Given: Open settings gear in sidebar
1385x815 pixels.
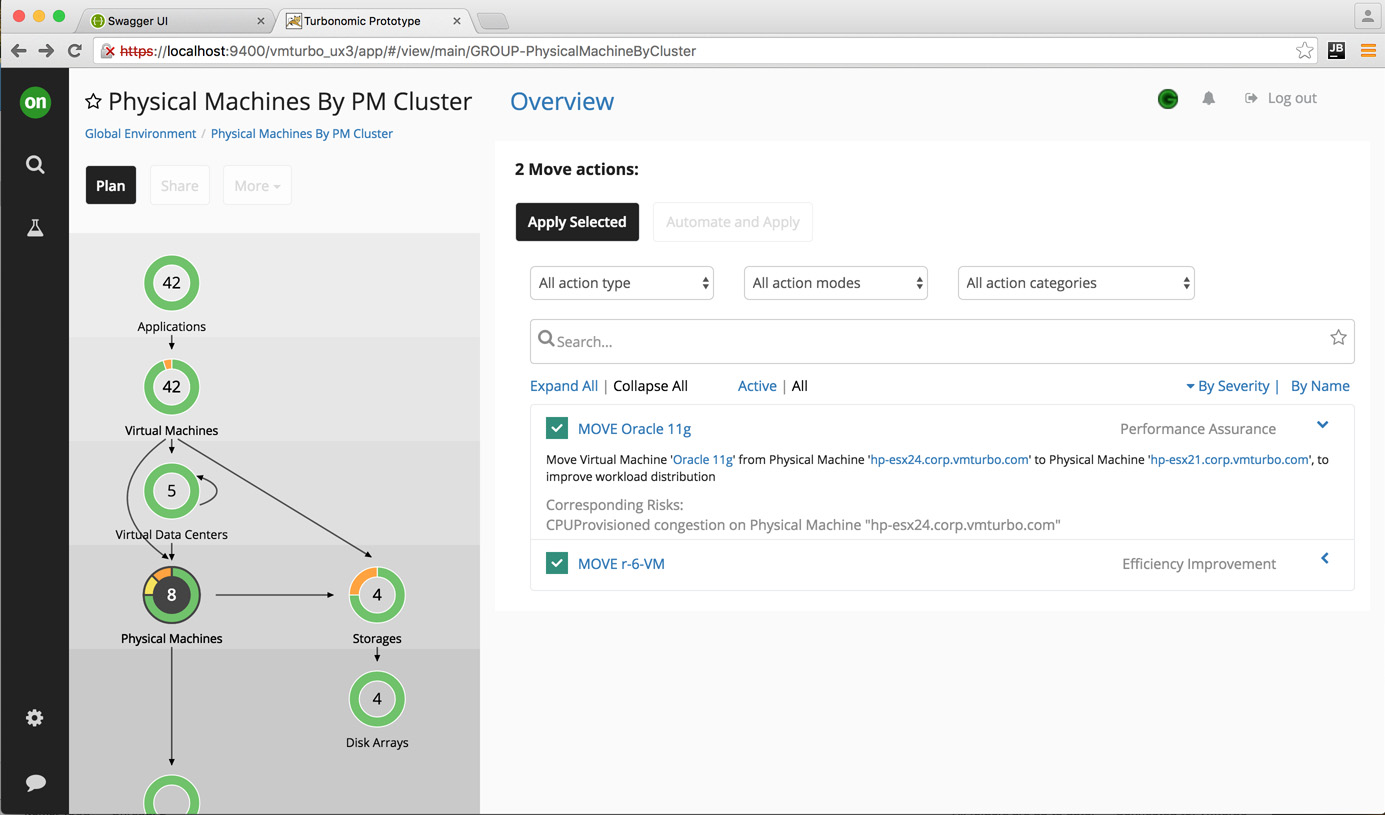Looking at the screenshot, I should (35, 718).
